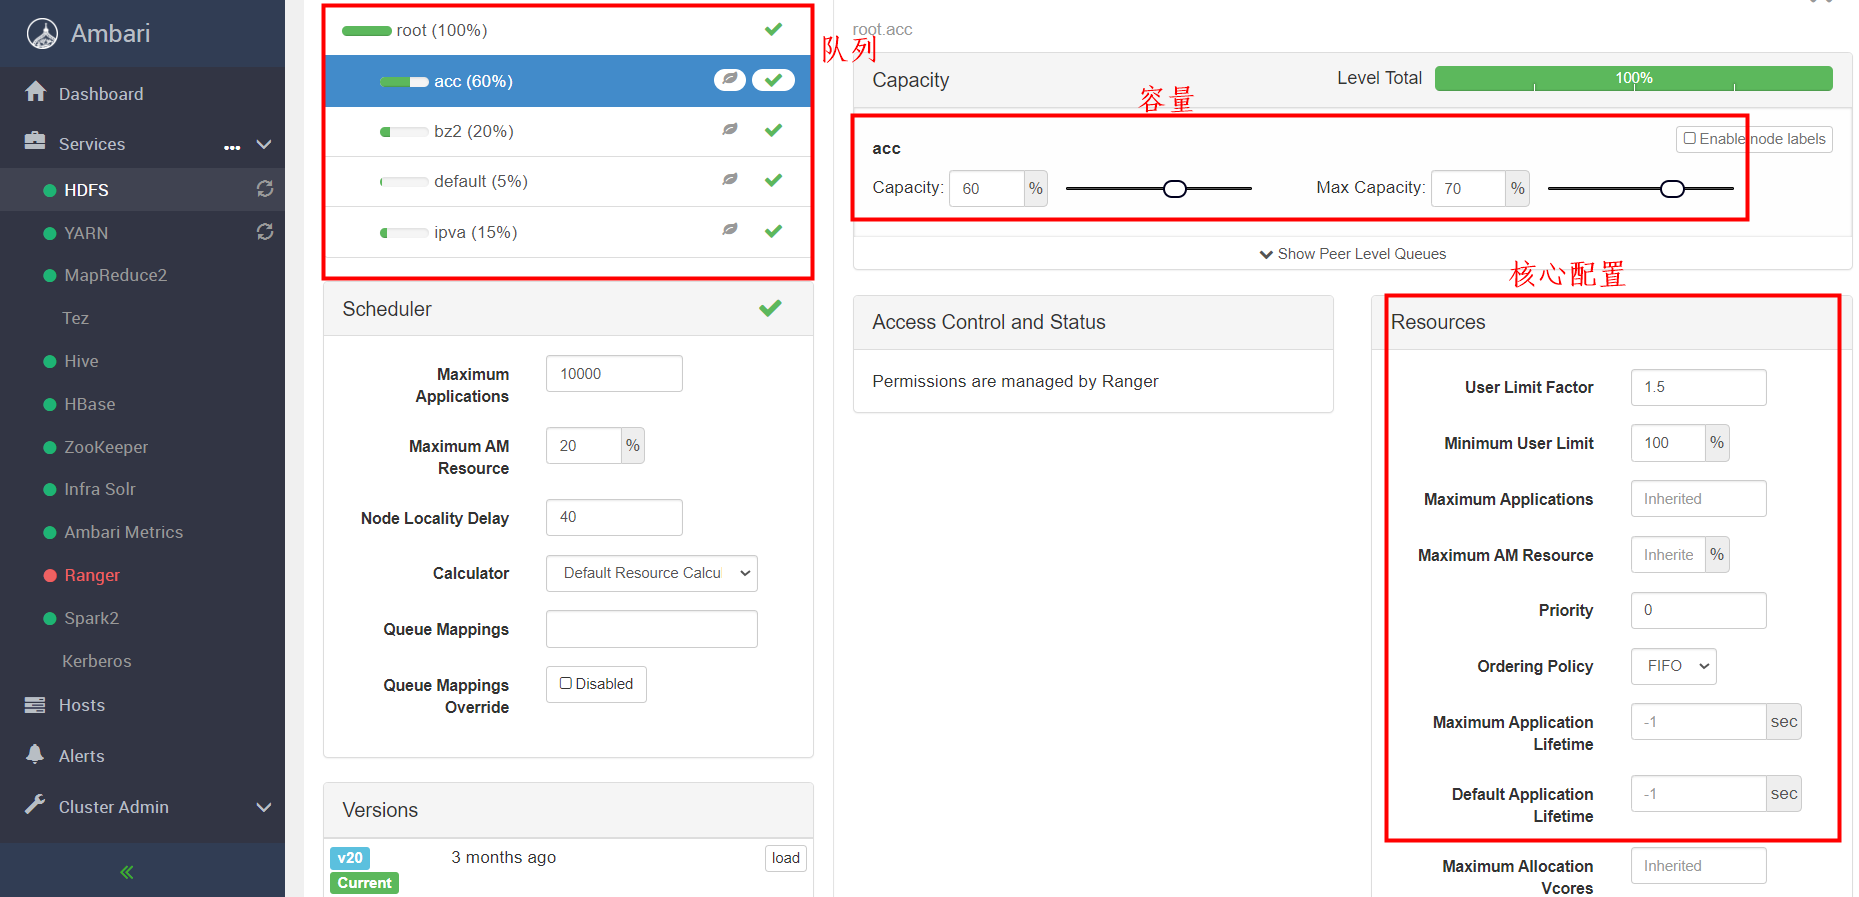Expand the Services menu chevron

[x=264, y=144]
